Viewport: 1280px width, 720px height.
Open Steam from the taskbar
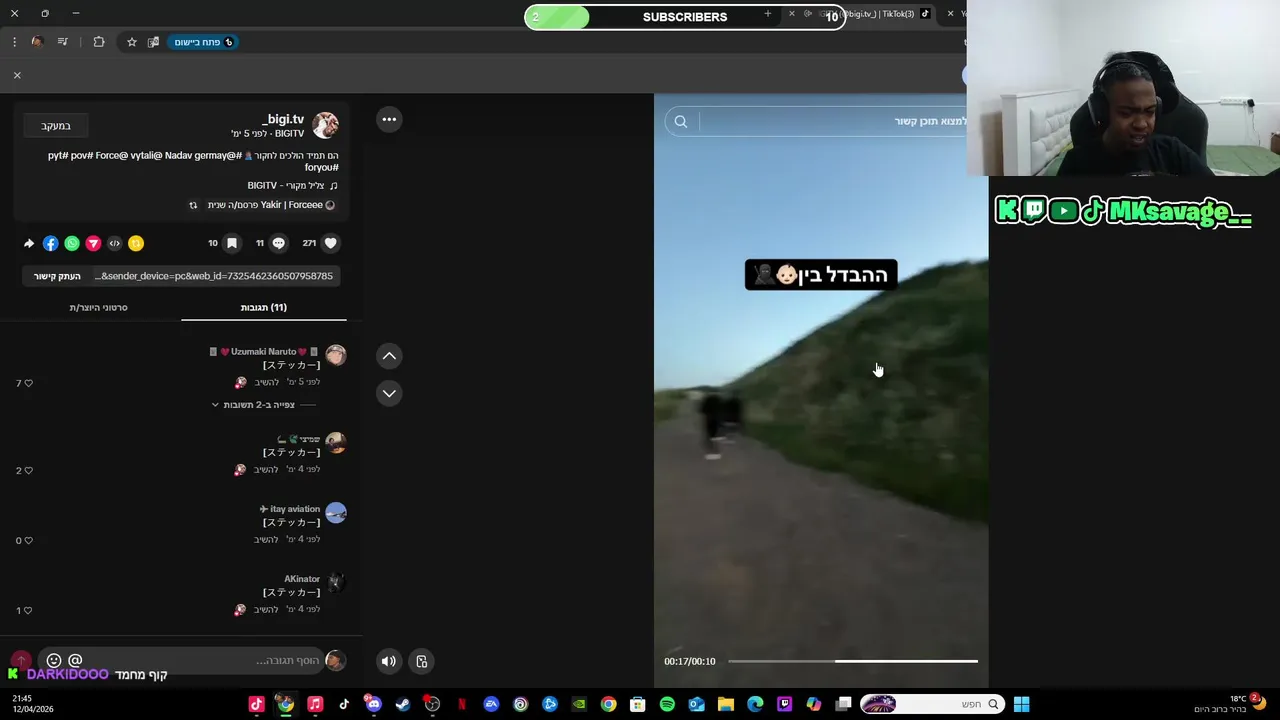[x=403, y=704]
